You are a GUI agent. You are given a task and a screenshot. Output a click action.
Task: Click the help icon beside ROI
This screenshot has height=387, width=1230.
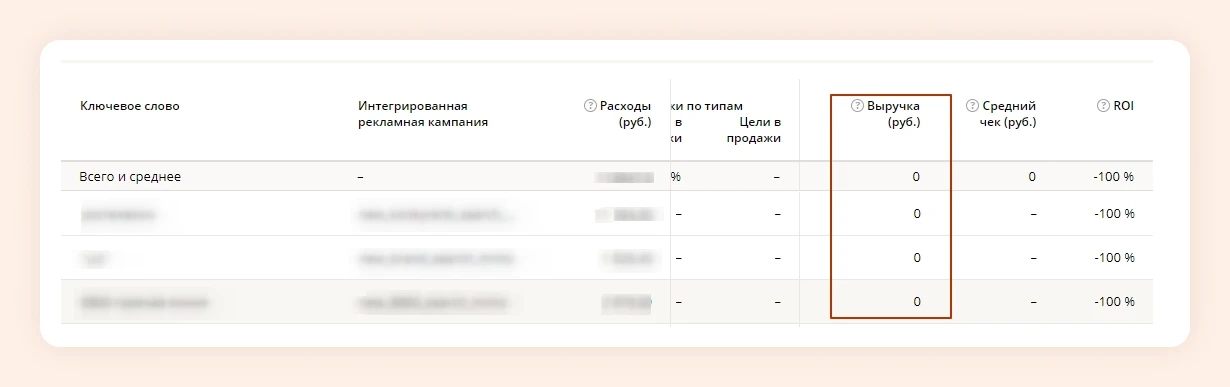click(1103, 106)
